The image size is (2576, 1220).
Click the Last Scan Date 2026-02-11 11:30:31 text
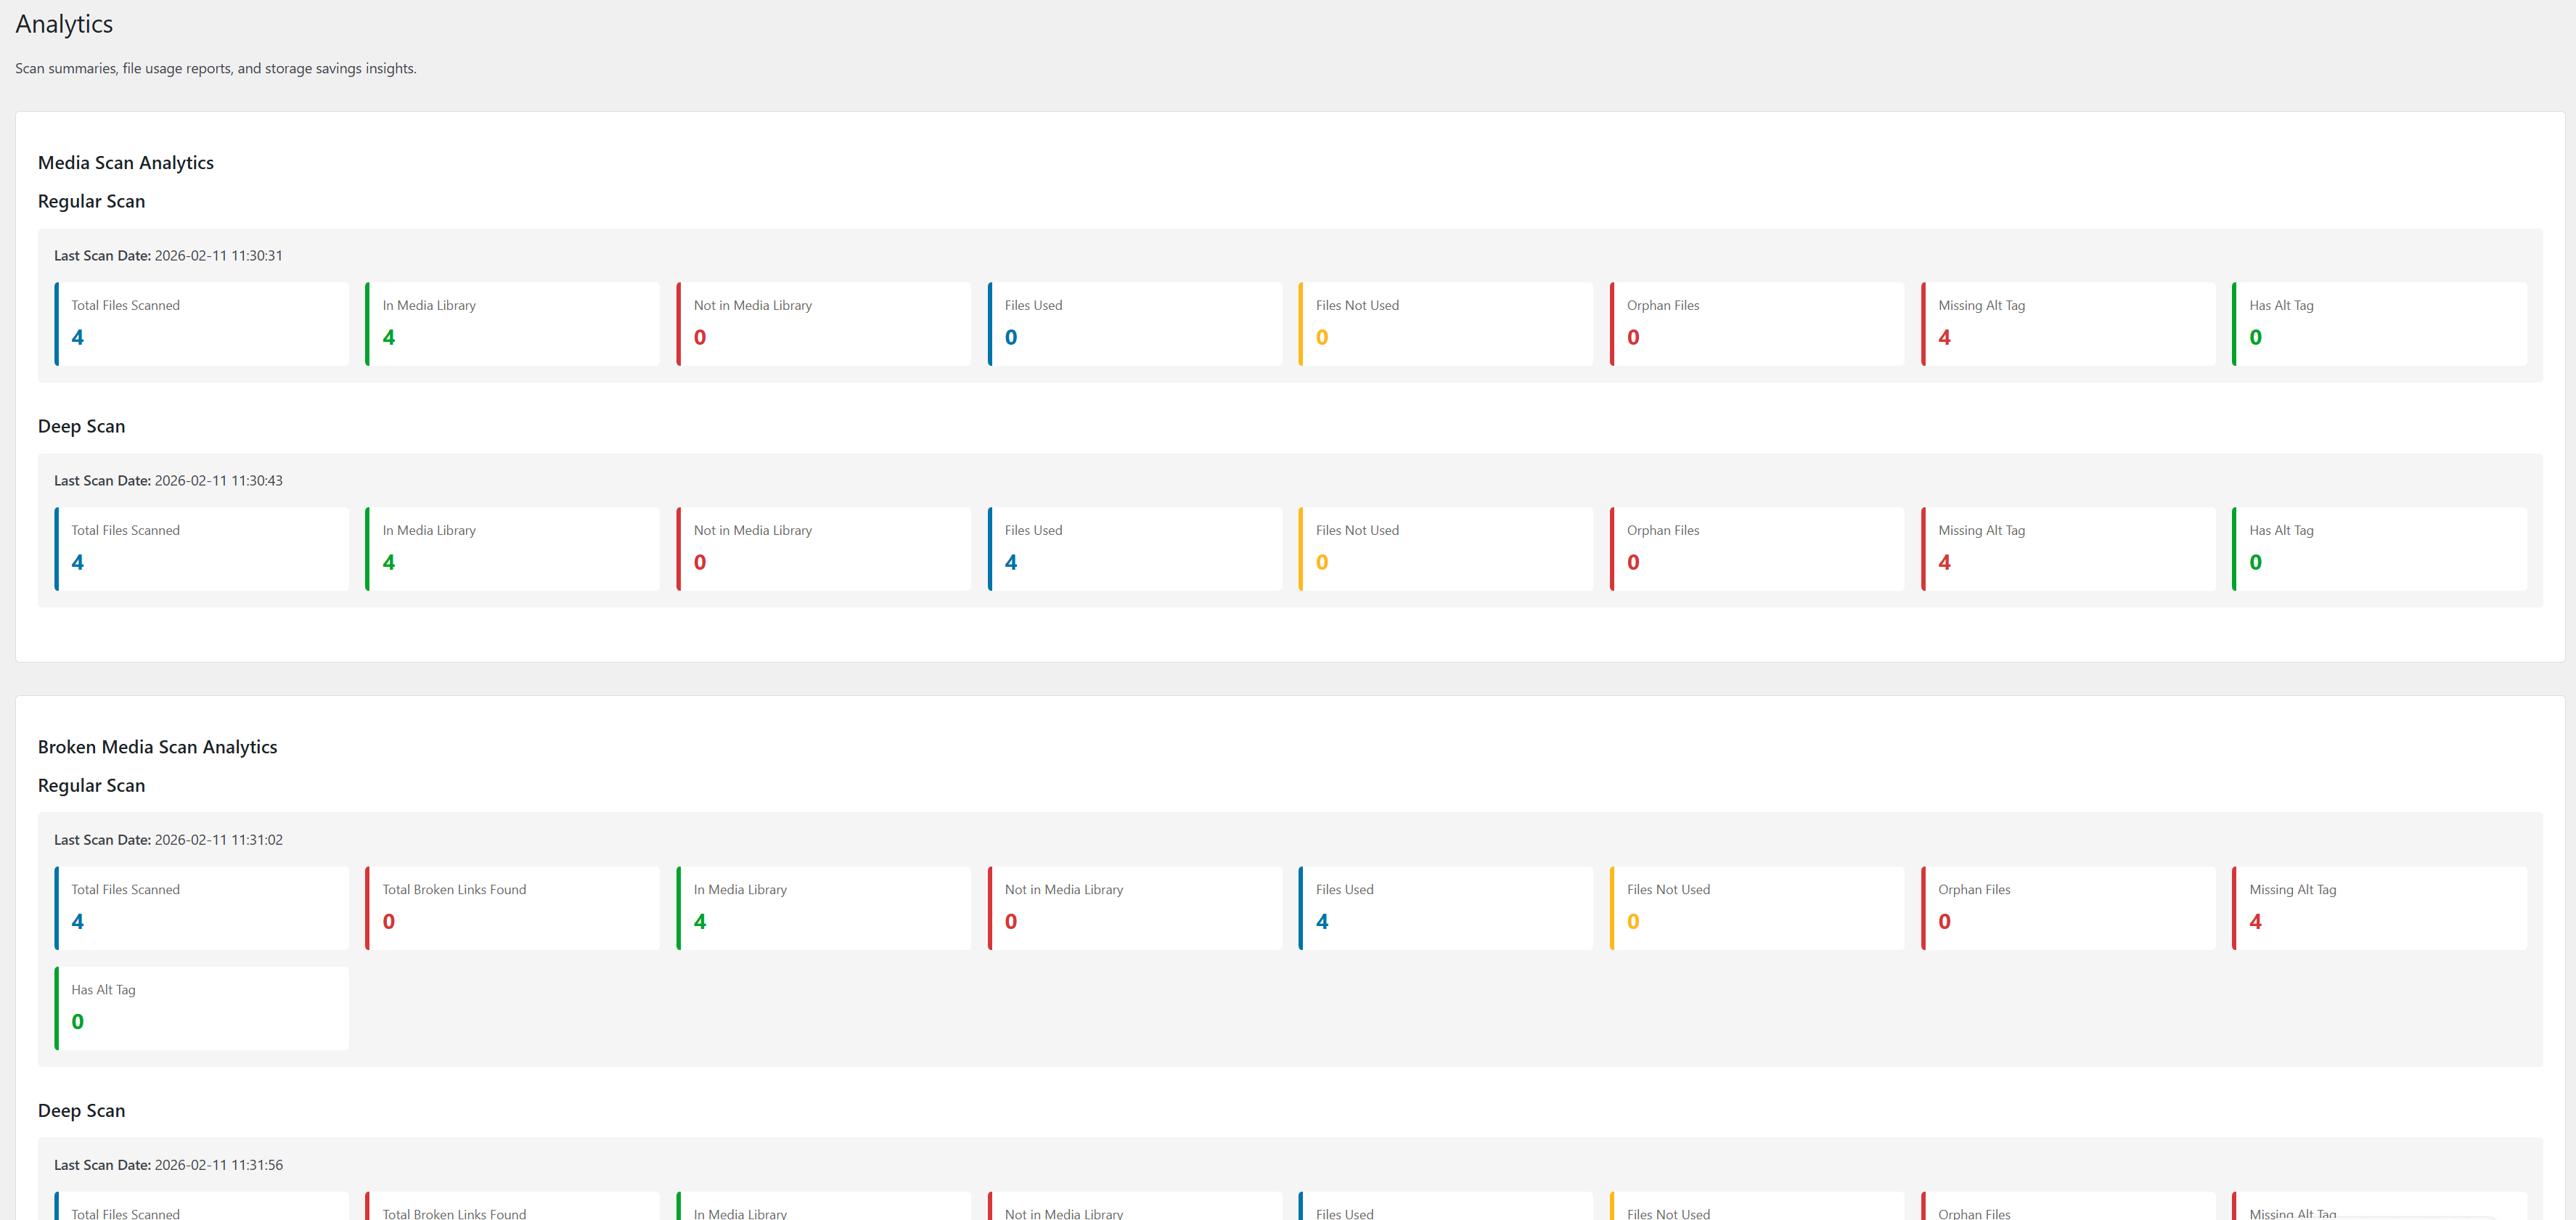coord(168,256)
